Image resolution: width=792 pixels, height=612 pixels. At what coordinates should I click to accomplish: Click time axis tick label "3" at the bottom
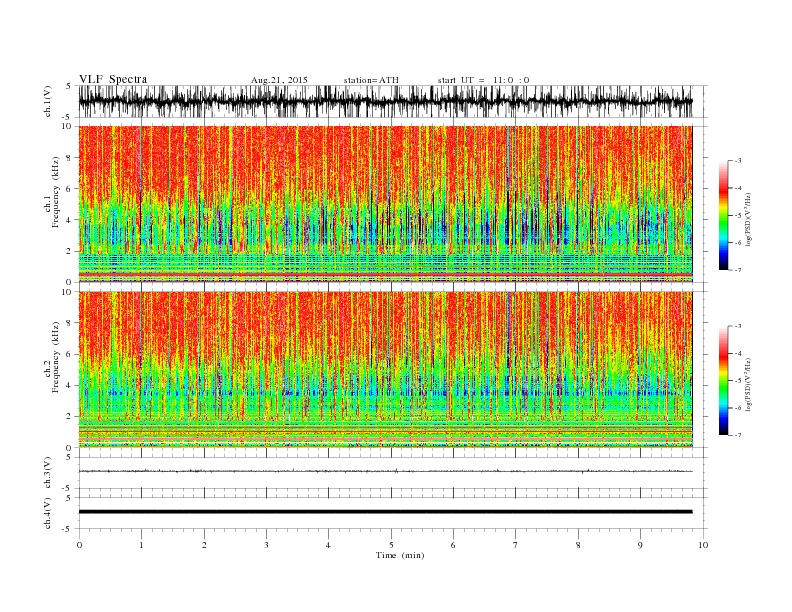266,545
